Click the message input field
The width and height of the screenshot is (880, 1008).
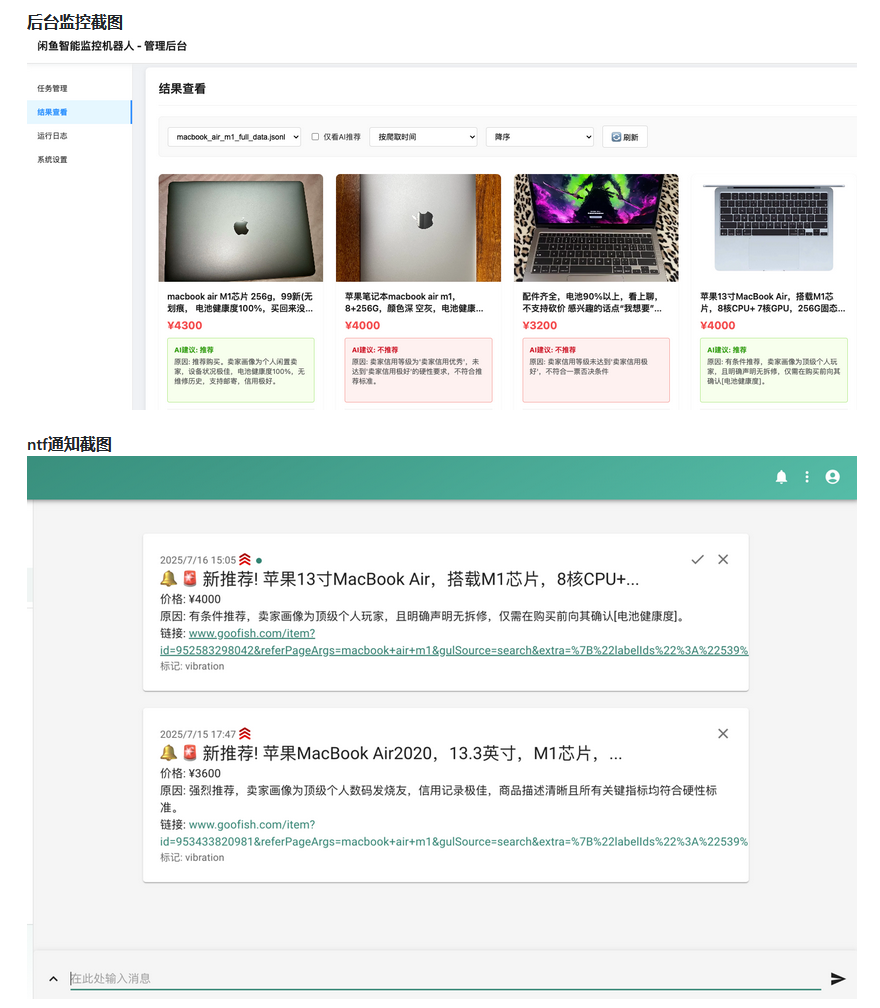[x=440, y=979]
